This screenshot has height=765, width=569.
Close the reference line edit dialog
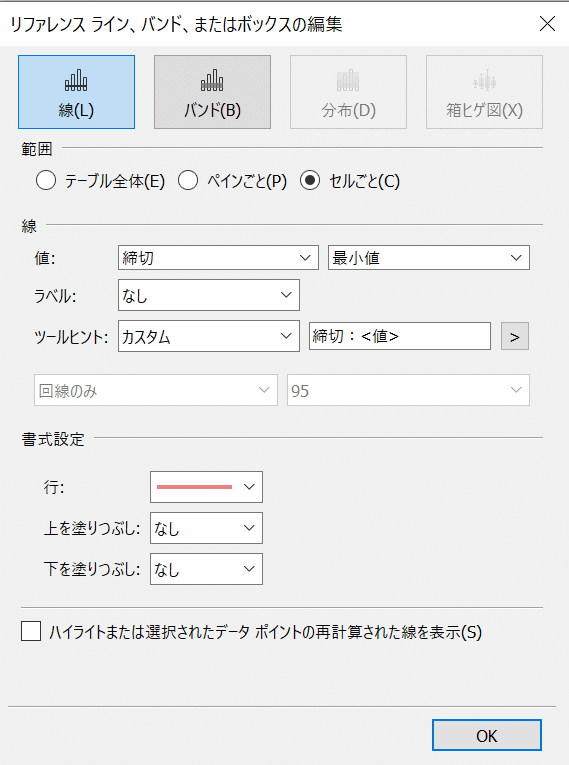(547, 23)
